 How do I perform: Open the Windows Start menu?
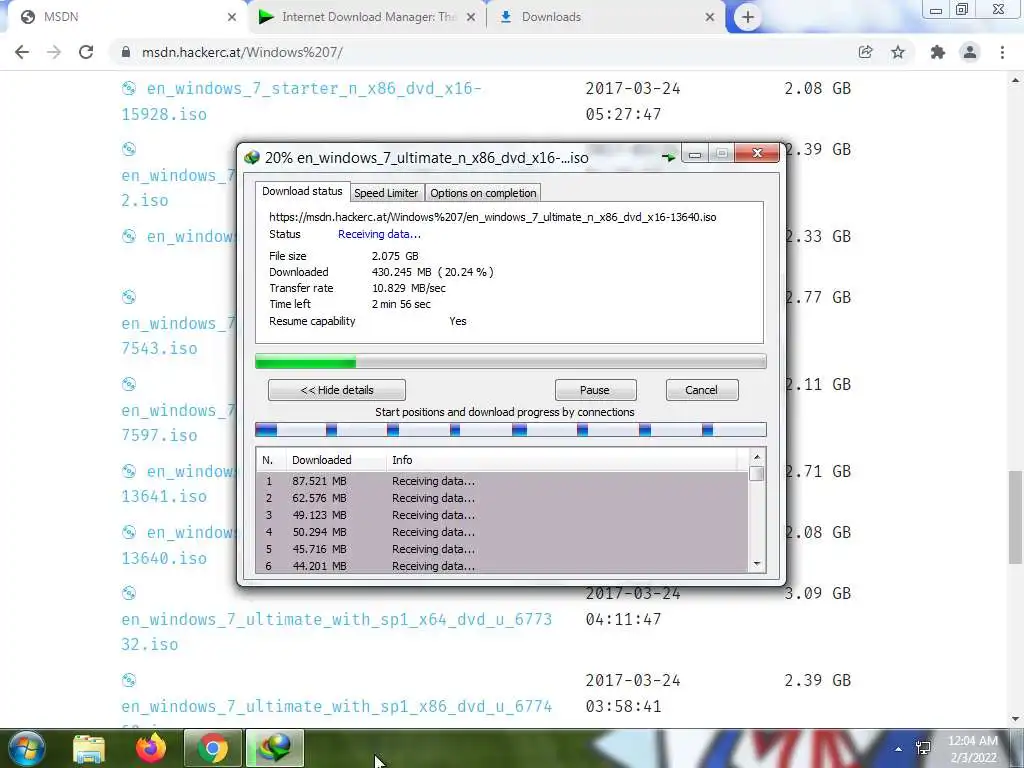(x=26, y=748)
